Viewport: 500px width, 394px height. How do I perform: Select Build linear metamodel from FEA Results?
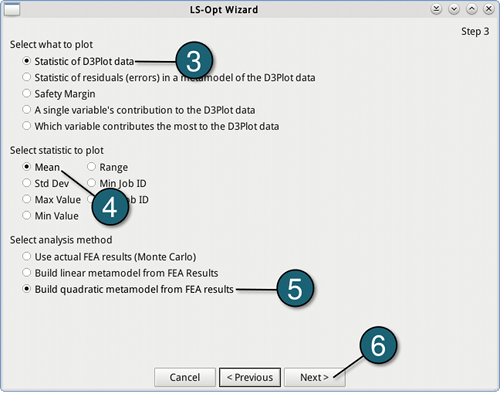120,273
